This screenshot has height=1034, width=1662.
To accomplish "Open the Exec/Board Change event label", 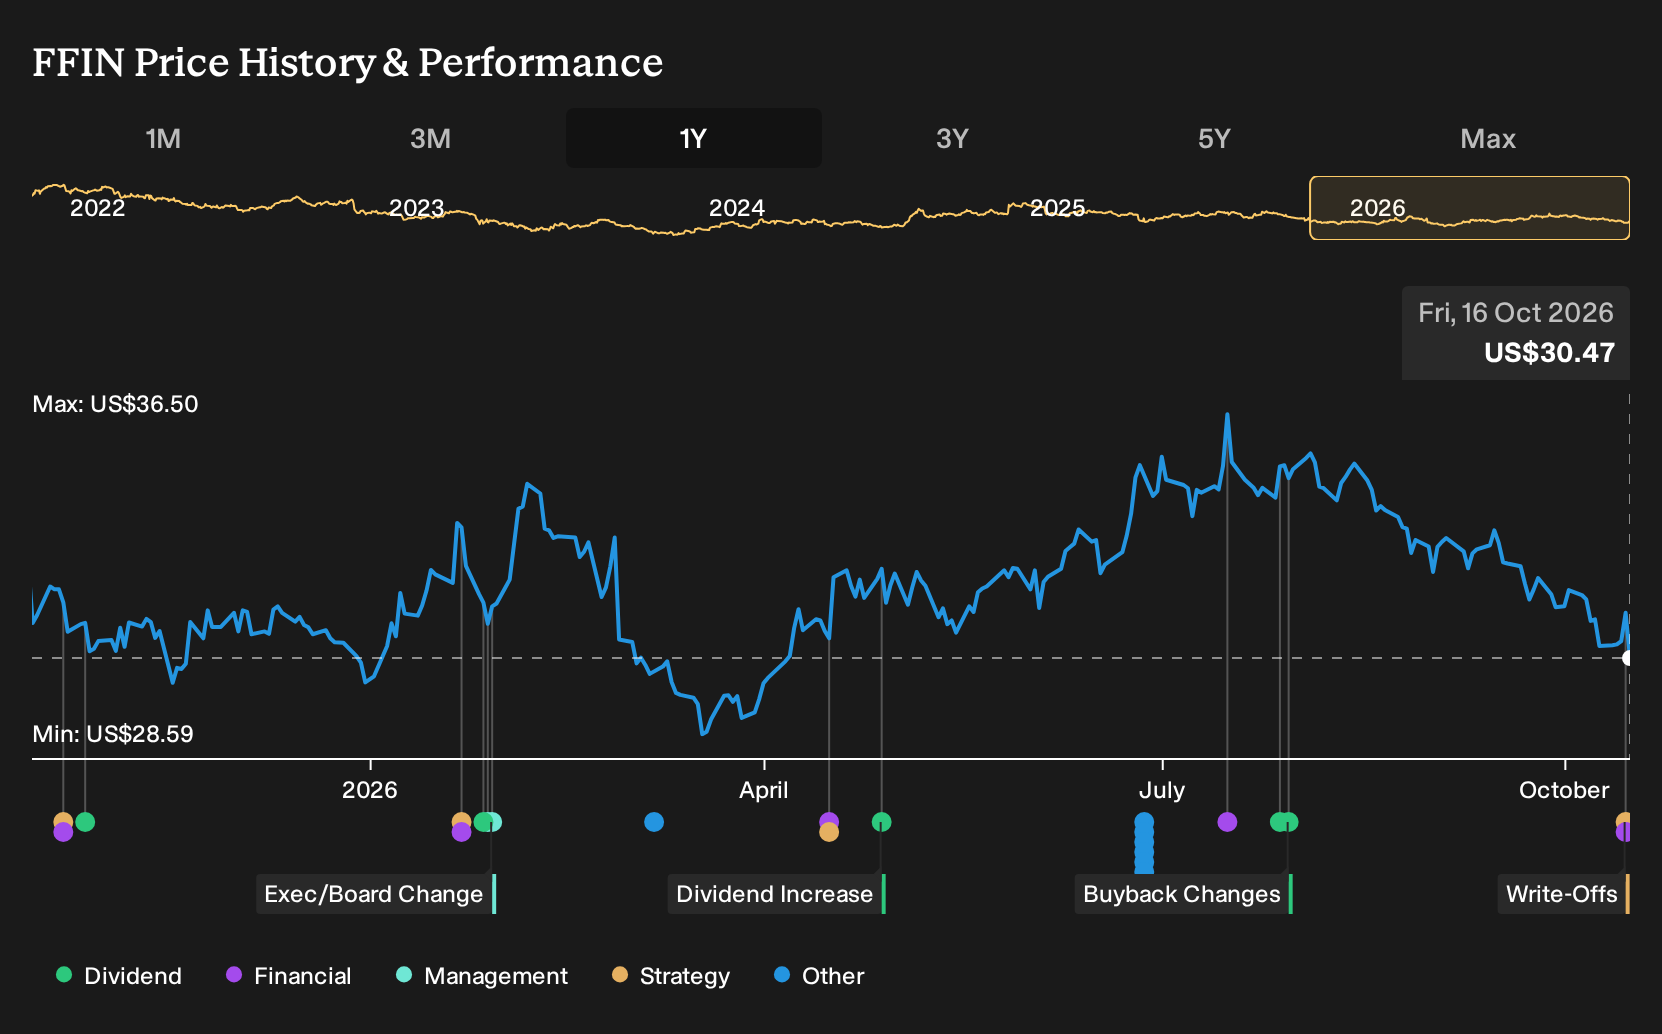I will tap(376, 894).
